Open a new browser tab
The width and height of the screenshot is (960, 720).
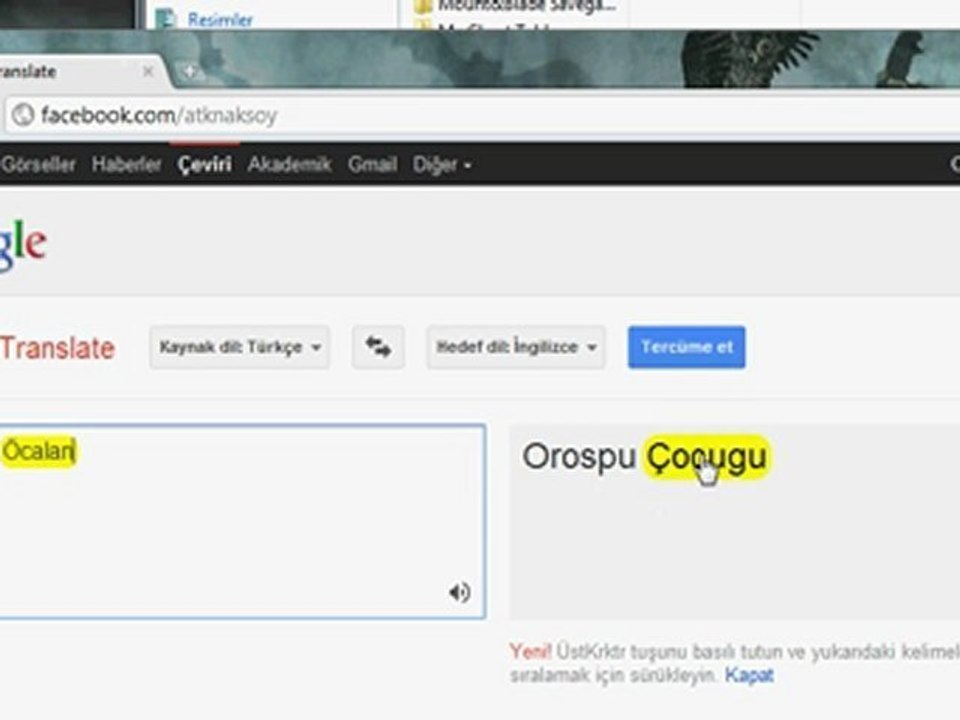click(189, 72)
